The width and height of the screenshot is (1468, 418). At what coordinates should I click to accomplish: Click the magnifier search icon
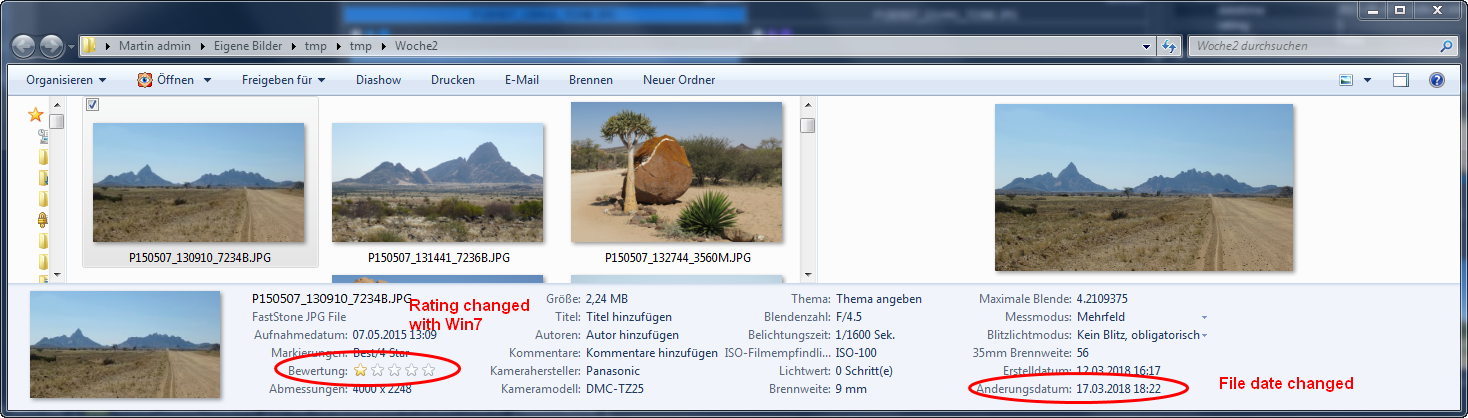[x=1446, y=46]
